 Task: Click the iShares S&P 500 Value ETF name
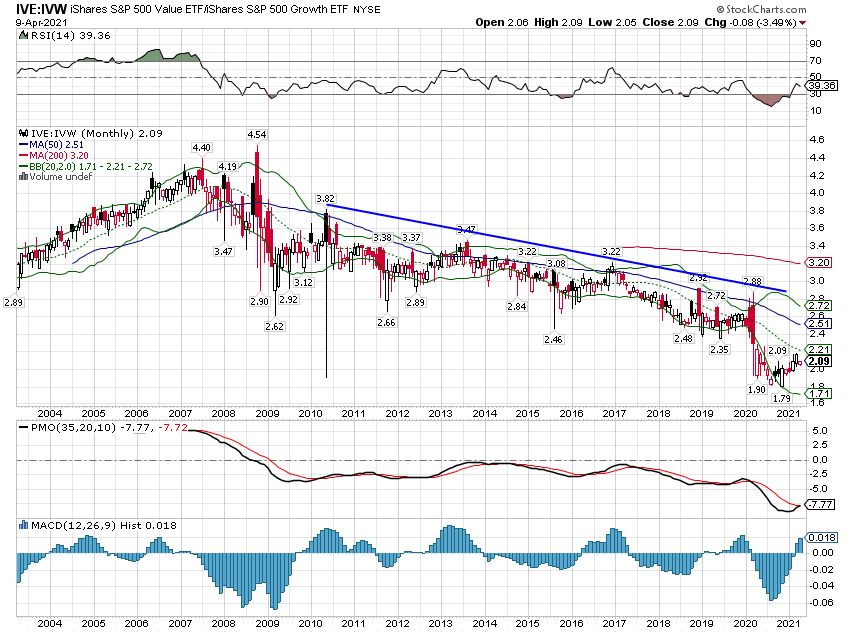click(x=137, y=10)
